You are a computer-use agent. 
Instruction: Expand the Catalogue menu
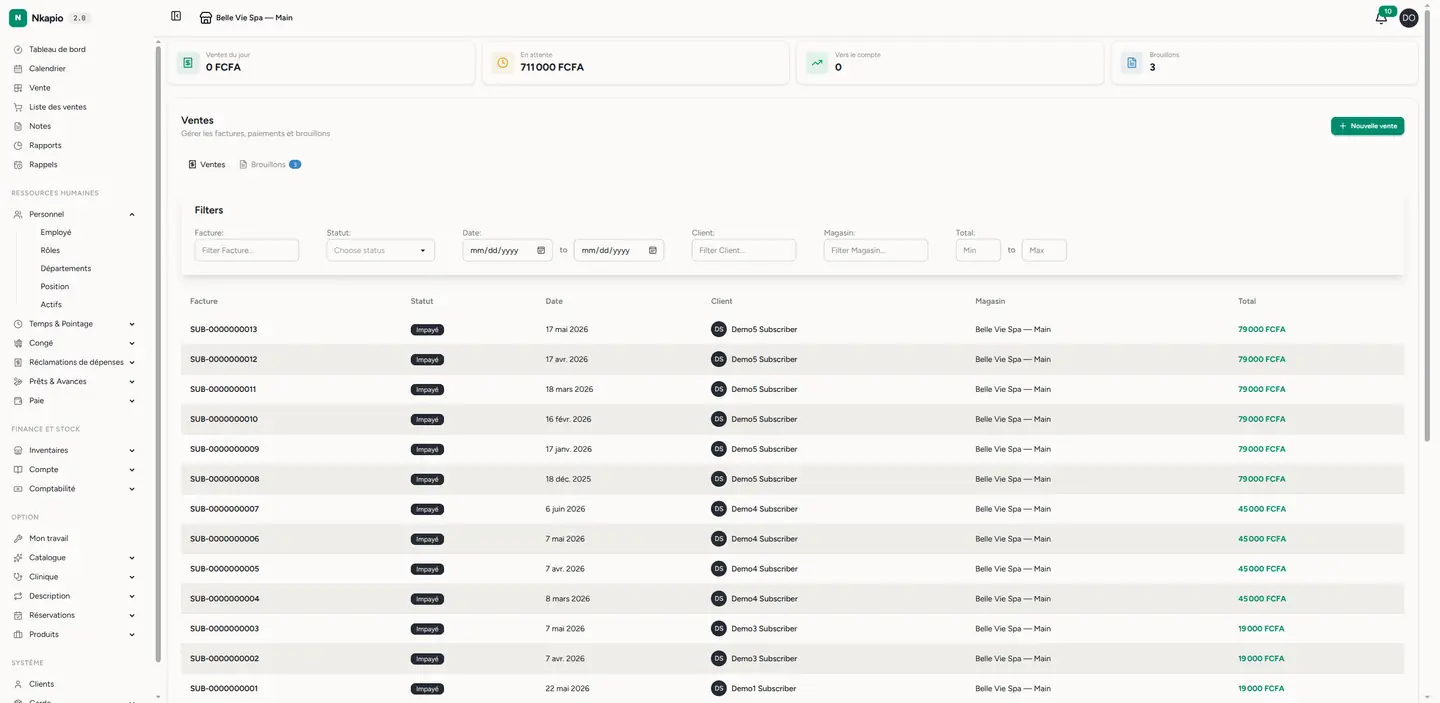(x=75, y=557)
